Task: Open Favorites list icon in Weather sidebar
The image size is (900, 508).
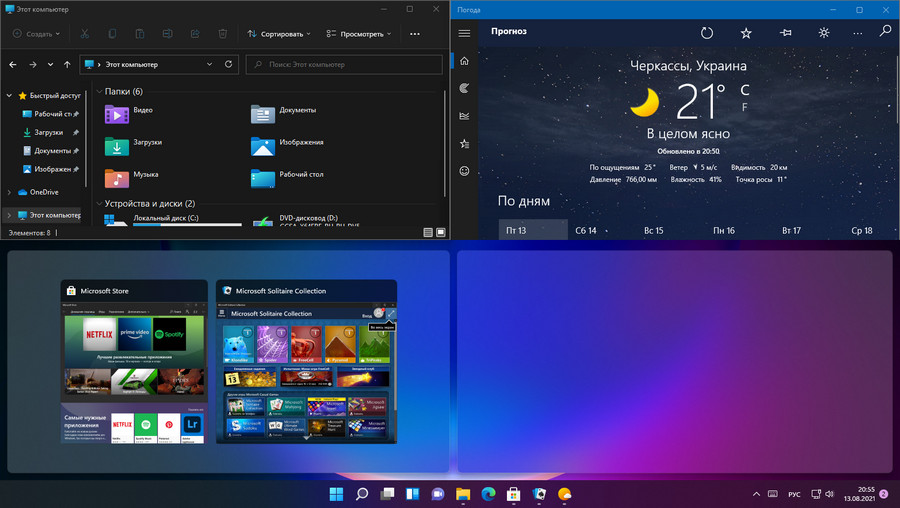Action: [464, 144]
